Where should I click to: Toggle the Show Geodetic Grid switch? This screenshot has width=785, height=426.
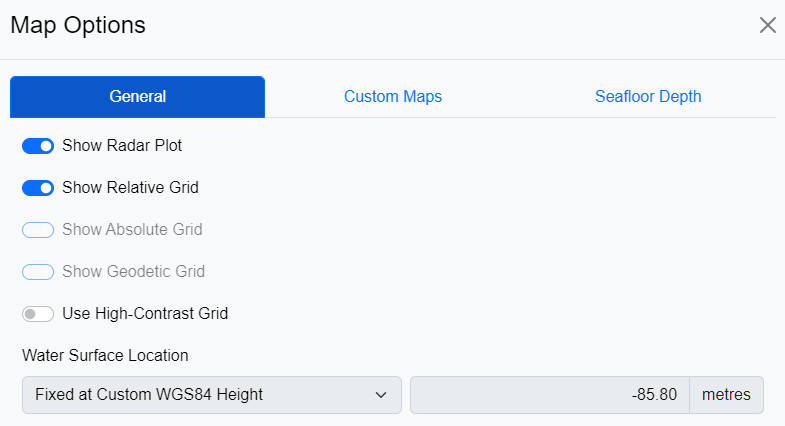click(38, 272)
